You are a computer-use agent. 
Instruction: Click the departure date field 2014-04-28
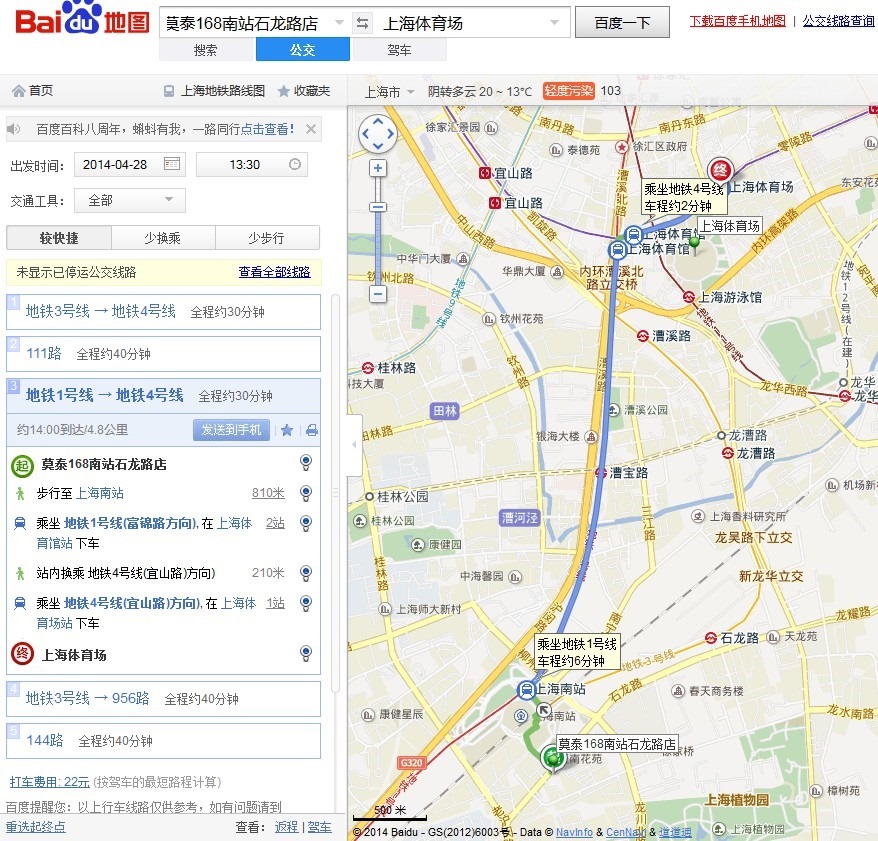click(130, 165)
